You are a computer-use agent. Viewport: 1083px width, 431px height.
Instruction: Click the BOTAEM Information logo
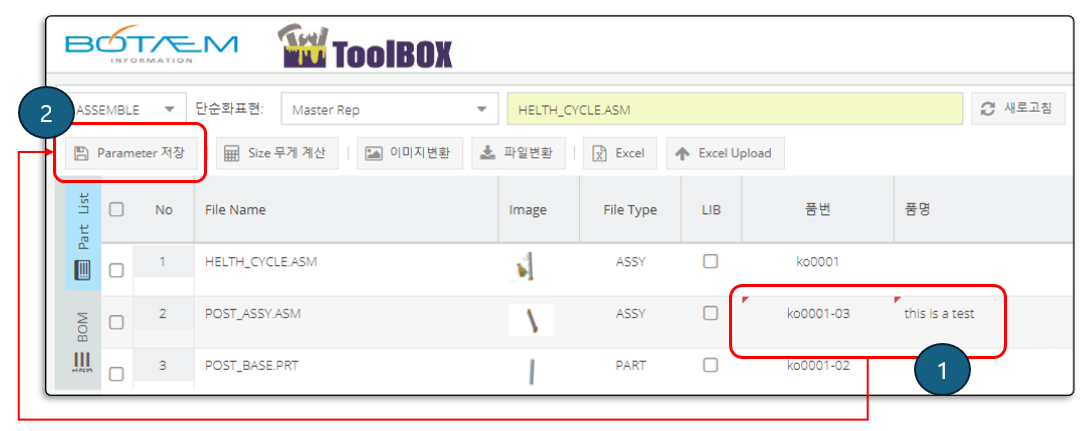click(x=151, y=44)
